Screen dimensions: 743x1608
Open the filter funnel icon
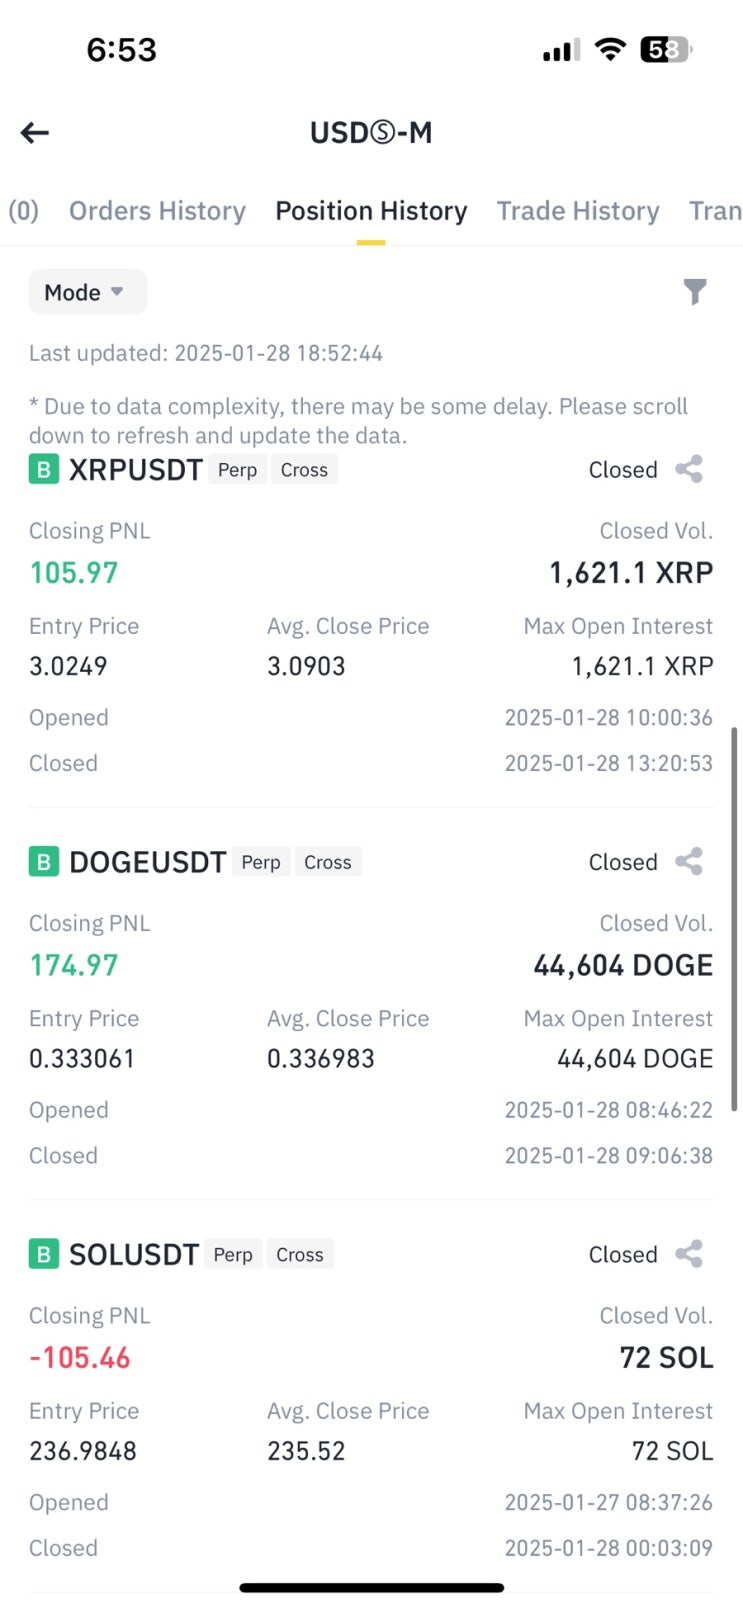pyautogui.click(x=695, y=292)
